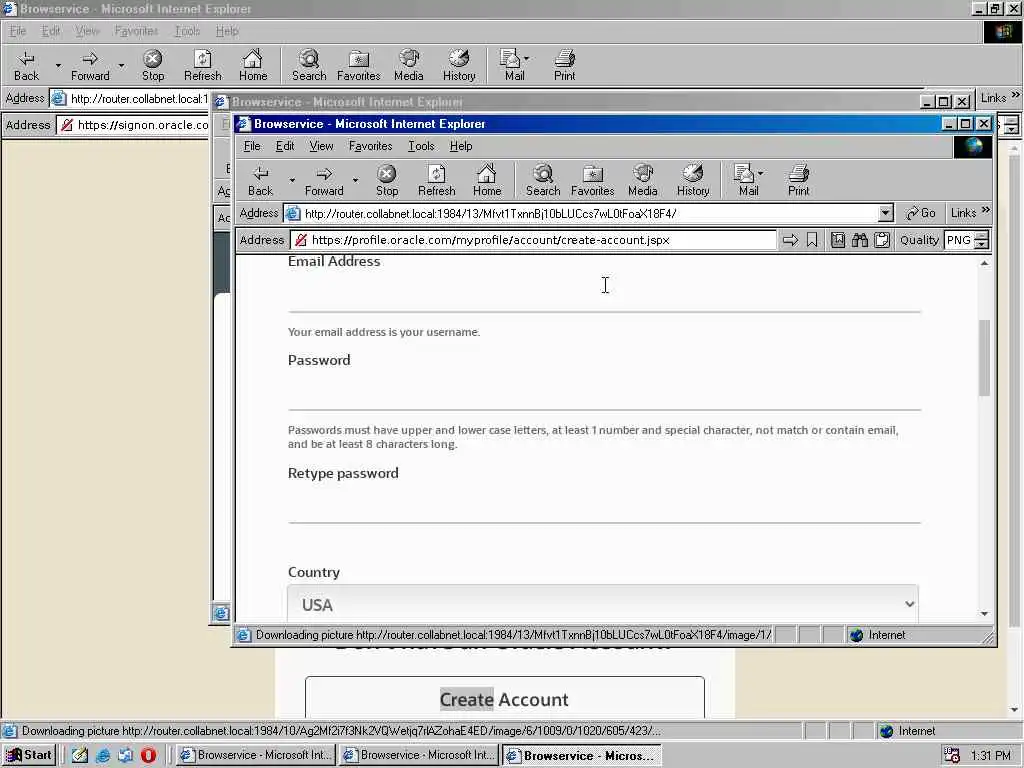Click the scroll down arrow of the front window
The image size is (1024, 768).
(984, 613)
